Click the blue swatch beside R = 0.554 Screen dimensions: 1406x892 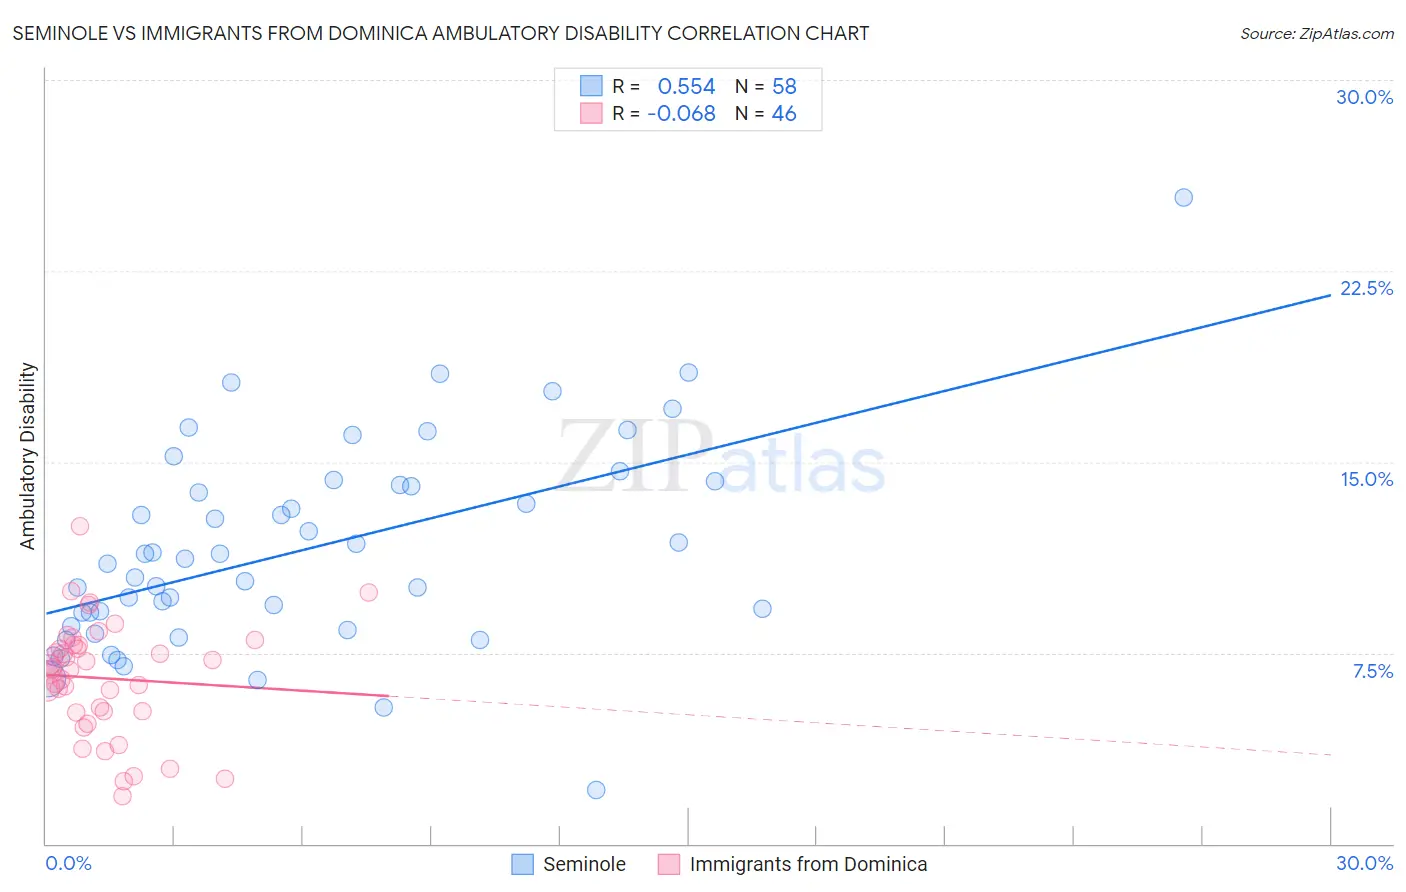[x=591, y=86]
